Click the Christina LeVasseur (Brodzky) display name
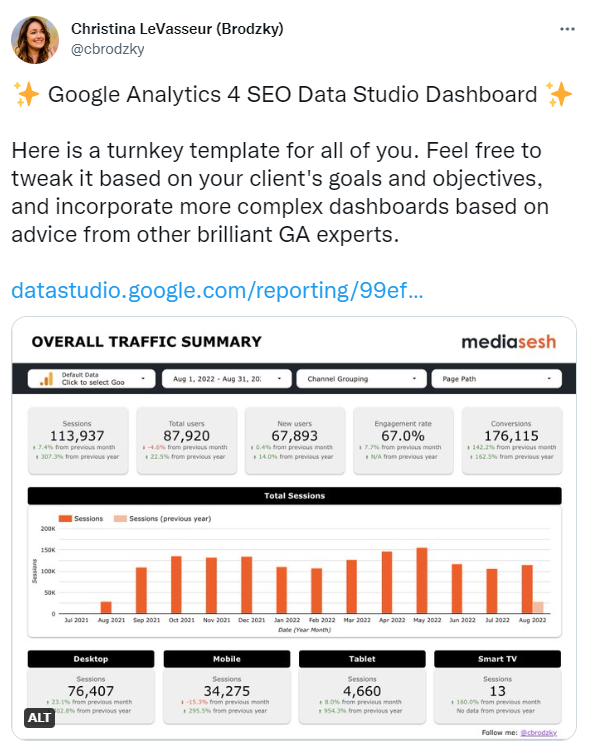This screenshot has width=591, height=749. (177, 29)
